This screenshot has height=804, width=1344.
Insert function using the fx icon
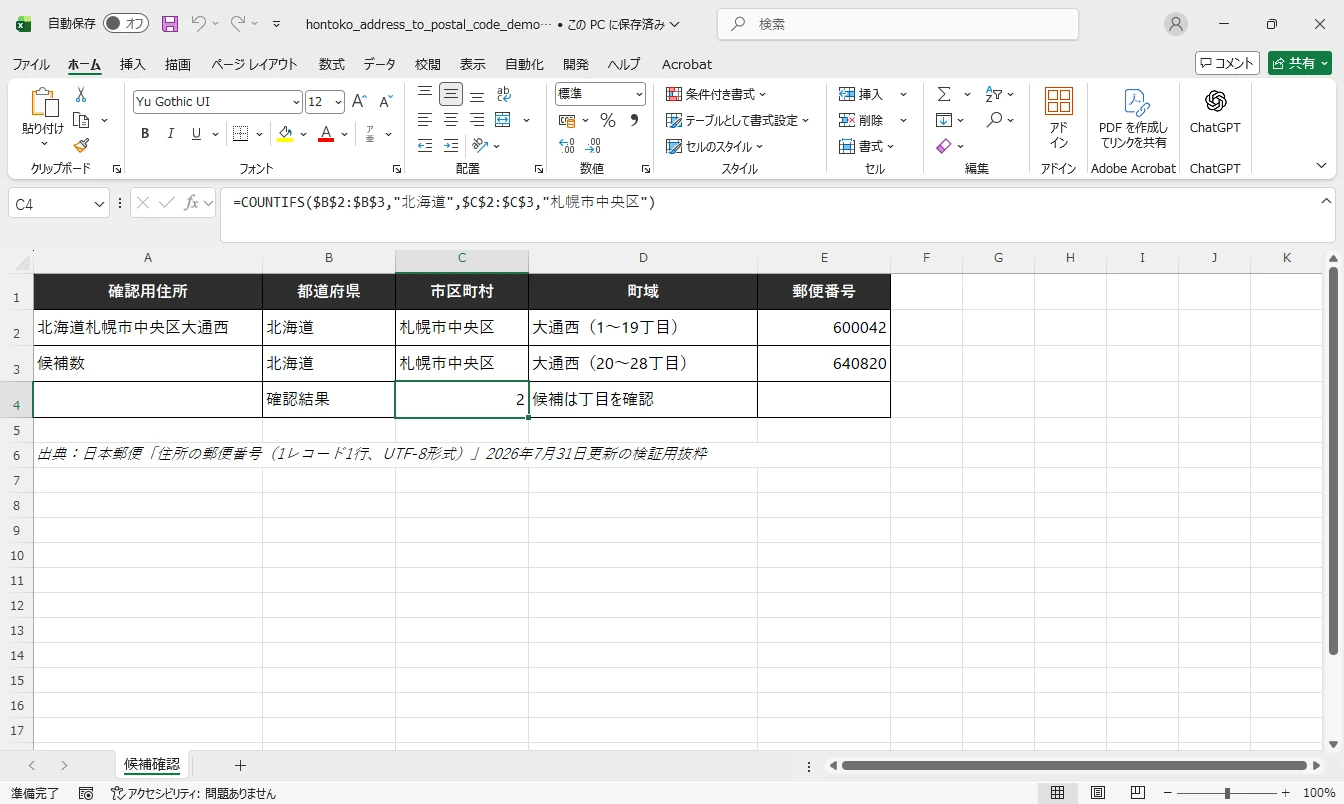tap(191, 203)
